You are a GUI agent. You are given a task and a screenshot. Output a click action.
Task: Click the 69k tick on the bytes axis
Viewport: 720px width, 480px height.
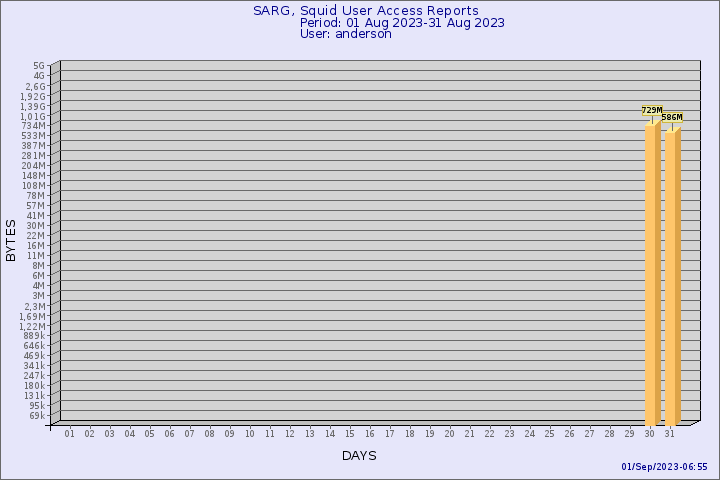click(36, 415)
